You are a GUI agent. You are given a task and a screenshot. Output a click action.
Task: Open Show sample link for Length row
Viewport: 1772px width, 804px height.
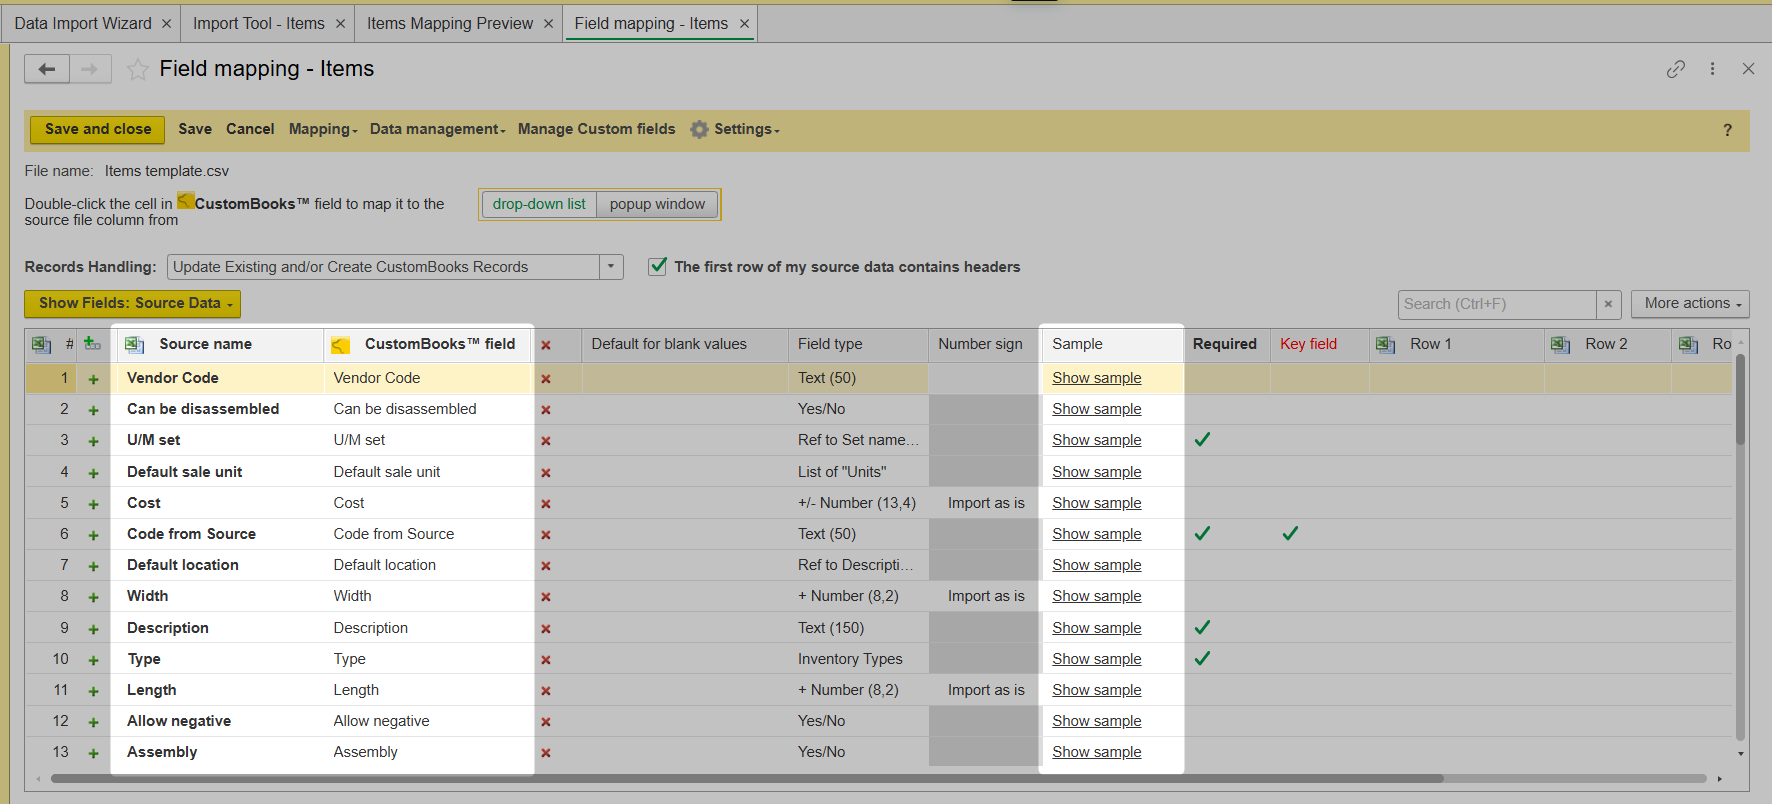1096,690
